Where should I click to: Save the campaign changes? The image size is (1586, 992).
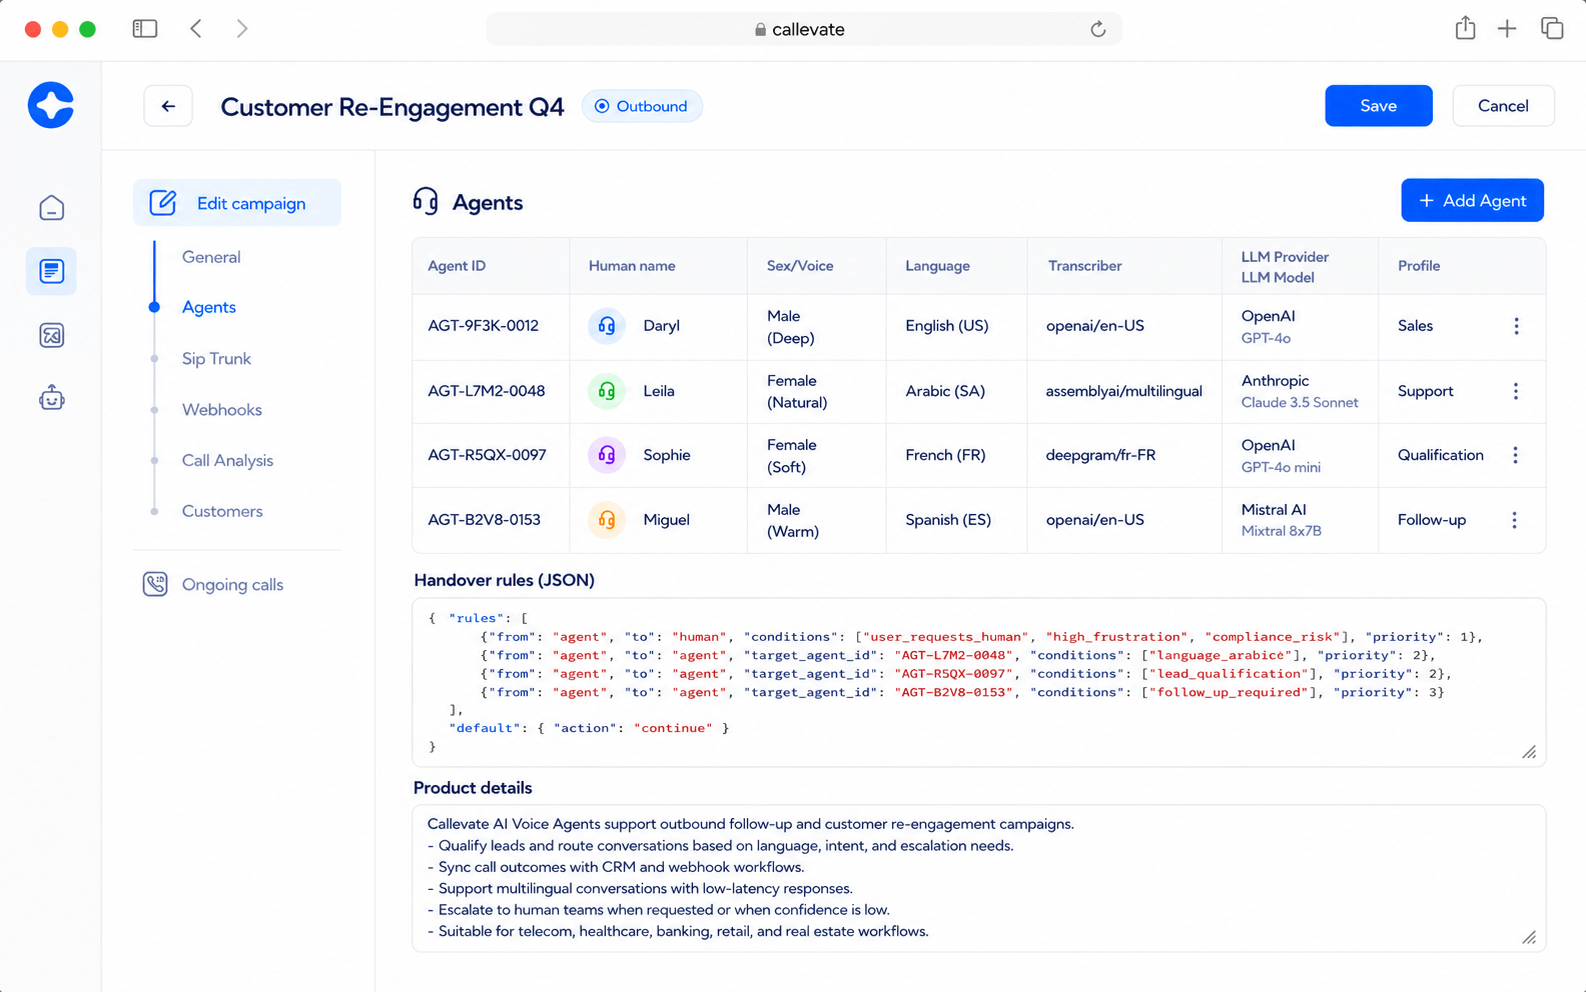[x=1378, y=106]
